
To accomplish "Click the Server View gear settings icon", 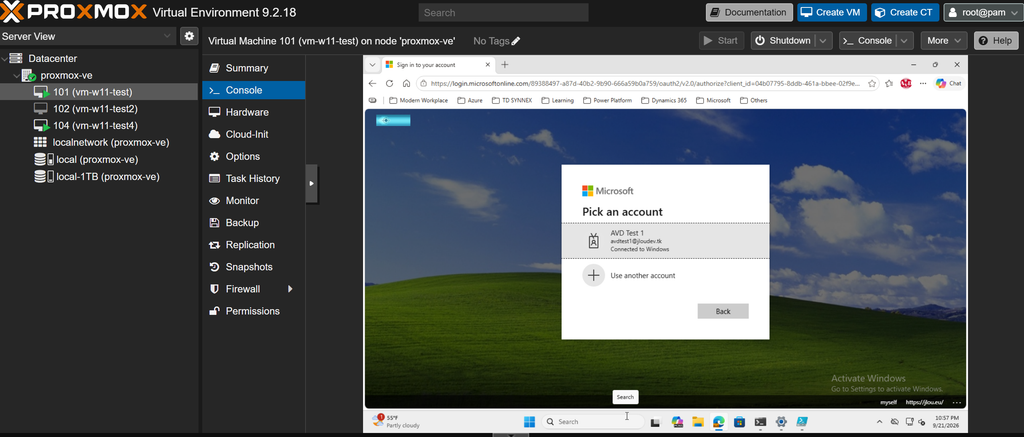I will pos(189,36).
